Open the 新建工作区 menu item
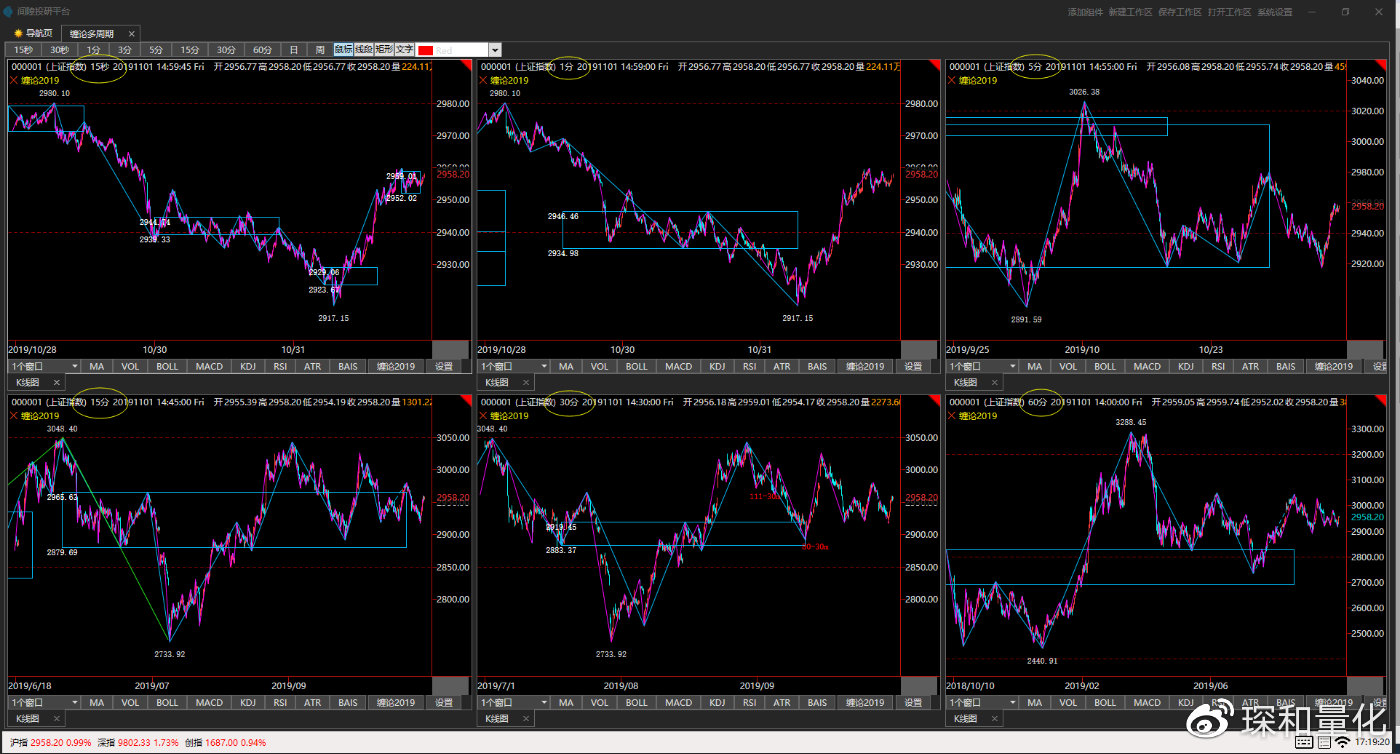 (x=1130, y=12)
